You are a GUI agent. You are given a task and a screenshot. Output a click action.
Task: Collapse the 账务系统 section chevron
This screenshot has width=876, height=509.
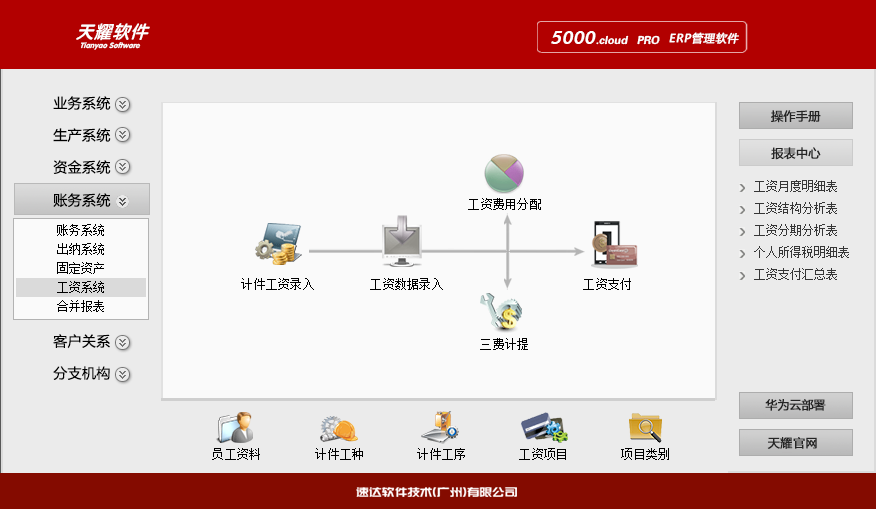pos(122,202)
